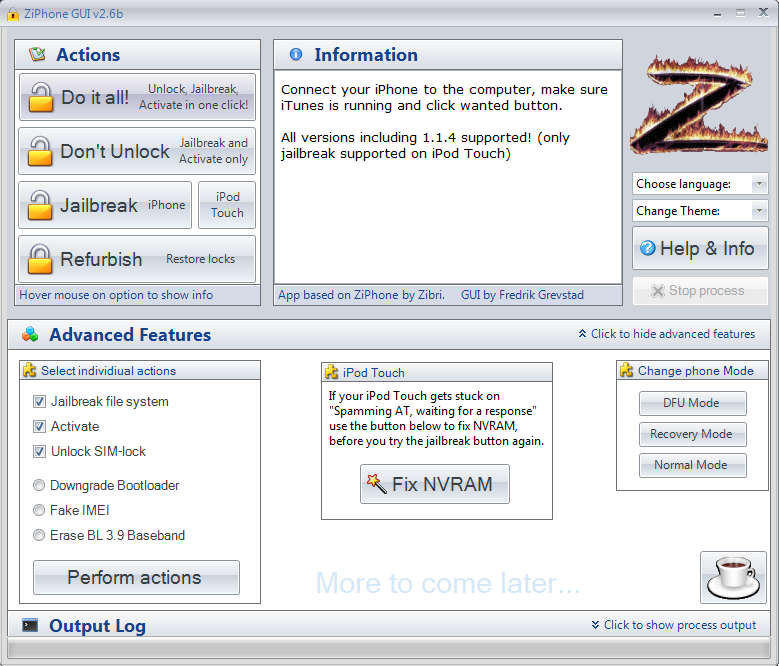Click padlock icon on Do it all!
Image resolution: width=779 pixels, height=666 pixels.
pos(41,97)
